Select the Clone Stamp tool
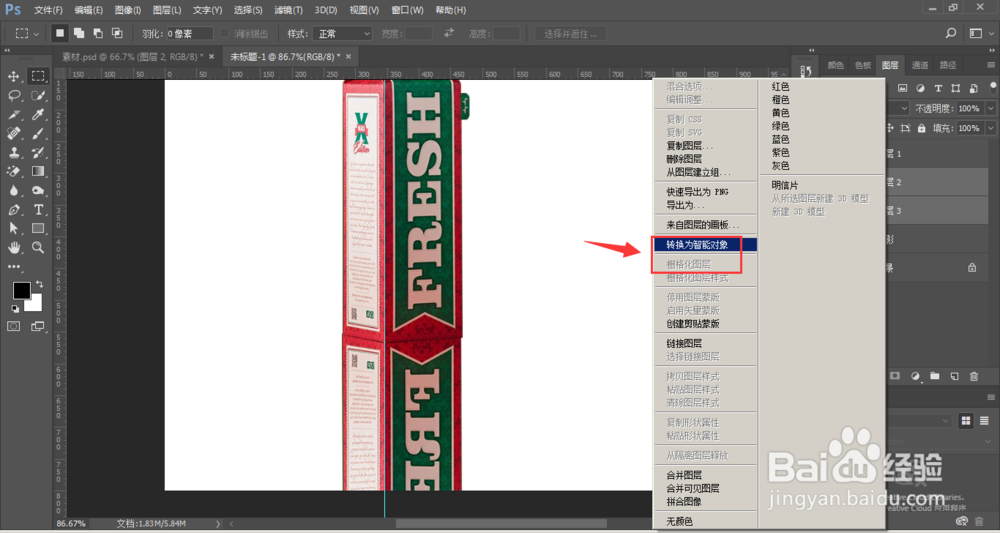The image size is (1000, 533). (13, 152)
